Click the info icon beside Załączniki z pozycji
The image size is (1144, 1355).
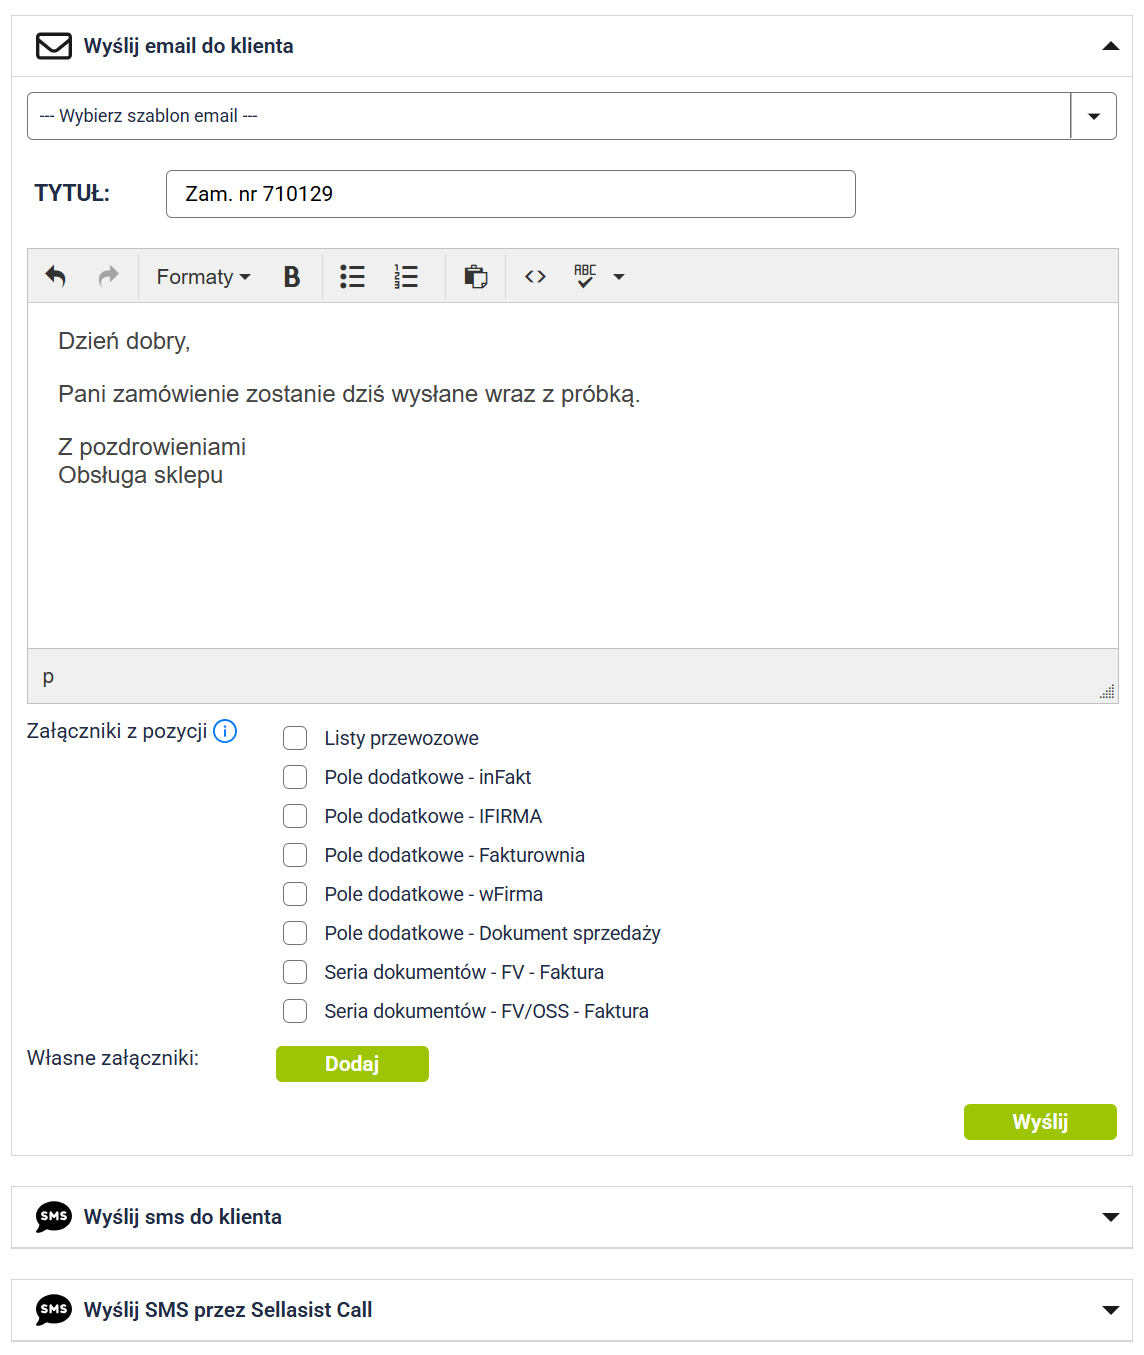coord(226,731)
